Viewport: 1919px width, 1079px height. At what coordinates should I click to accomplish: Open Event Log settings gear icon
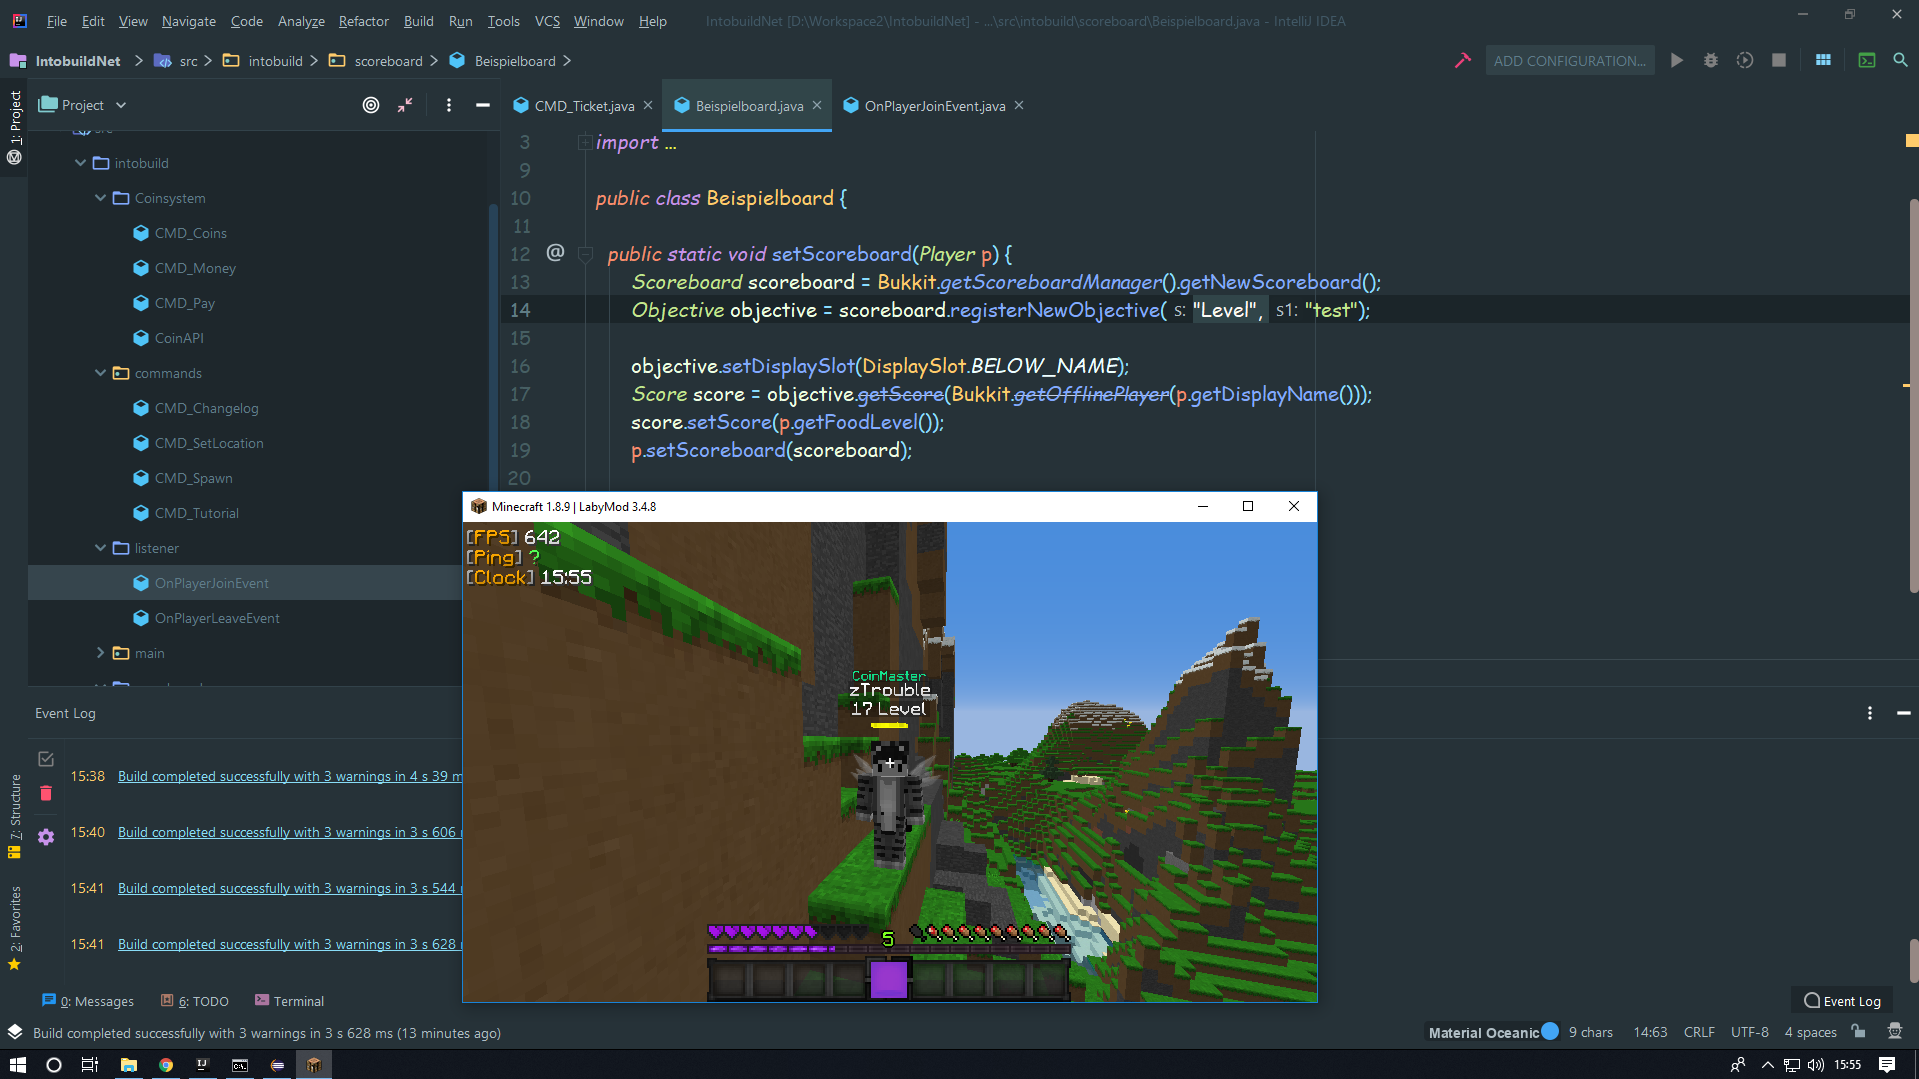point(46,837)
